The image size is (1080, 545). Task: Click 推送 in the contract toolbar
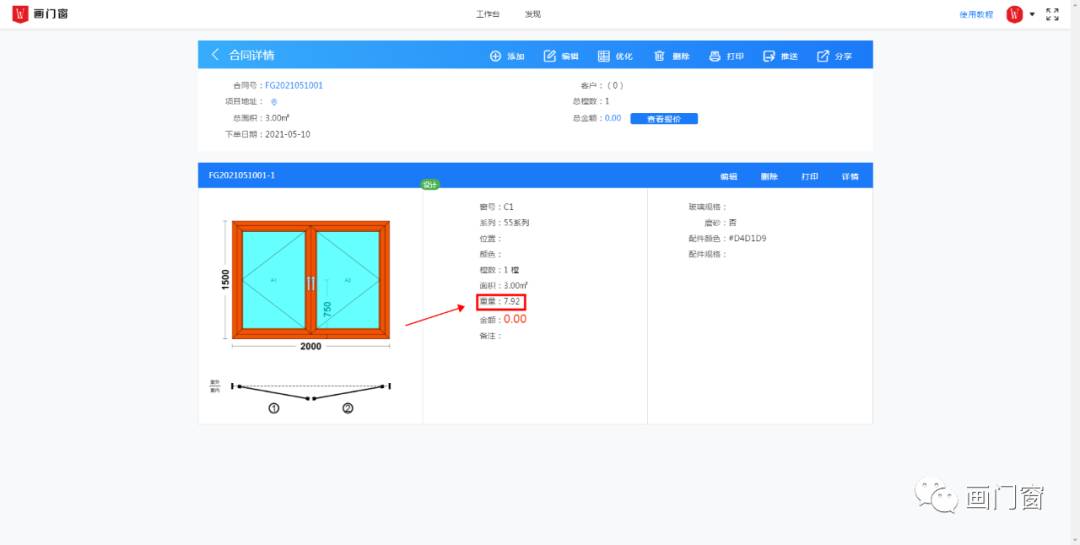[780, 56]
